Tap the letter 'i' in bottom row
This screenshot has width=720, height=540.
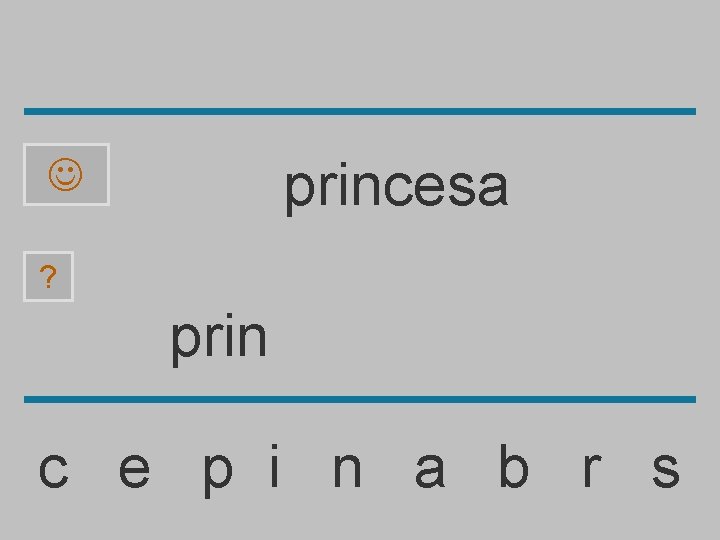(275, 465)
